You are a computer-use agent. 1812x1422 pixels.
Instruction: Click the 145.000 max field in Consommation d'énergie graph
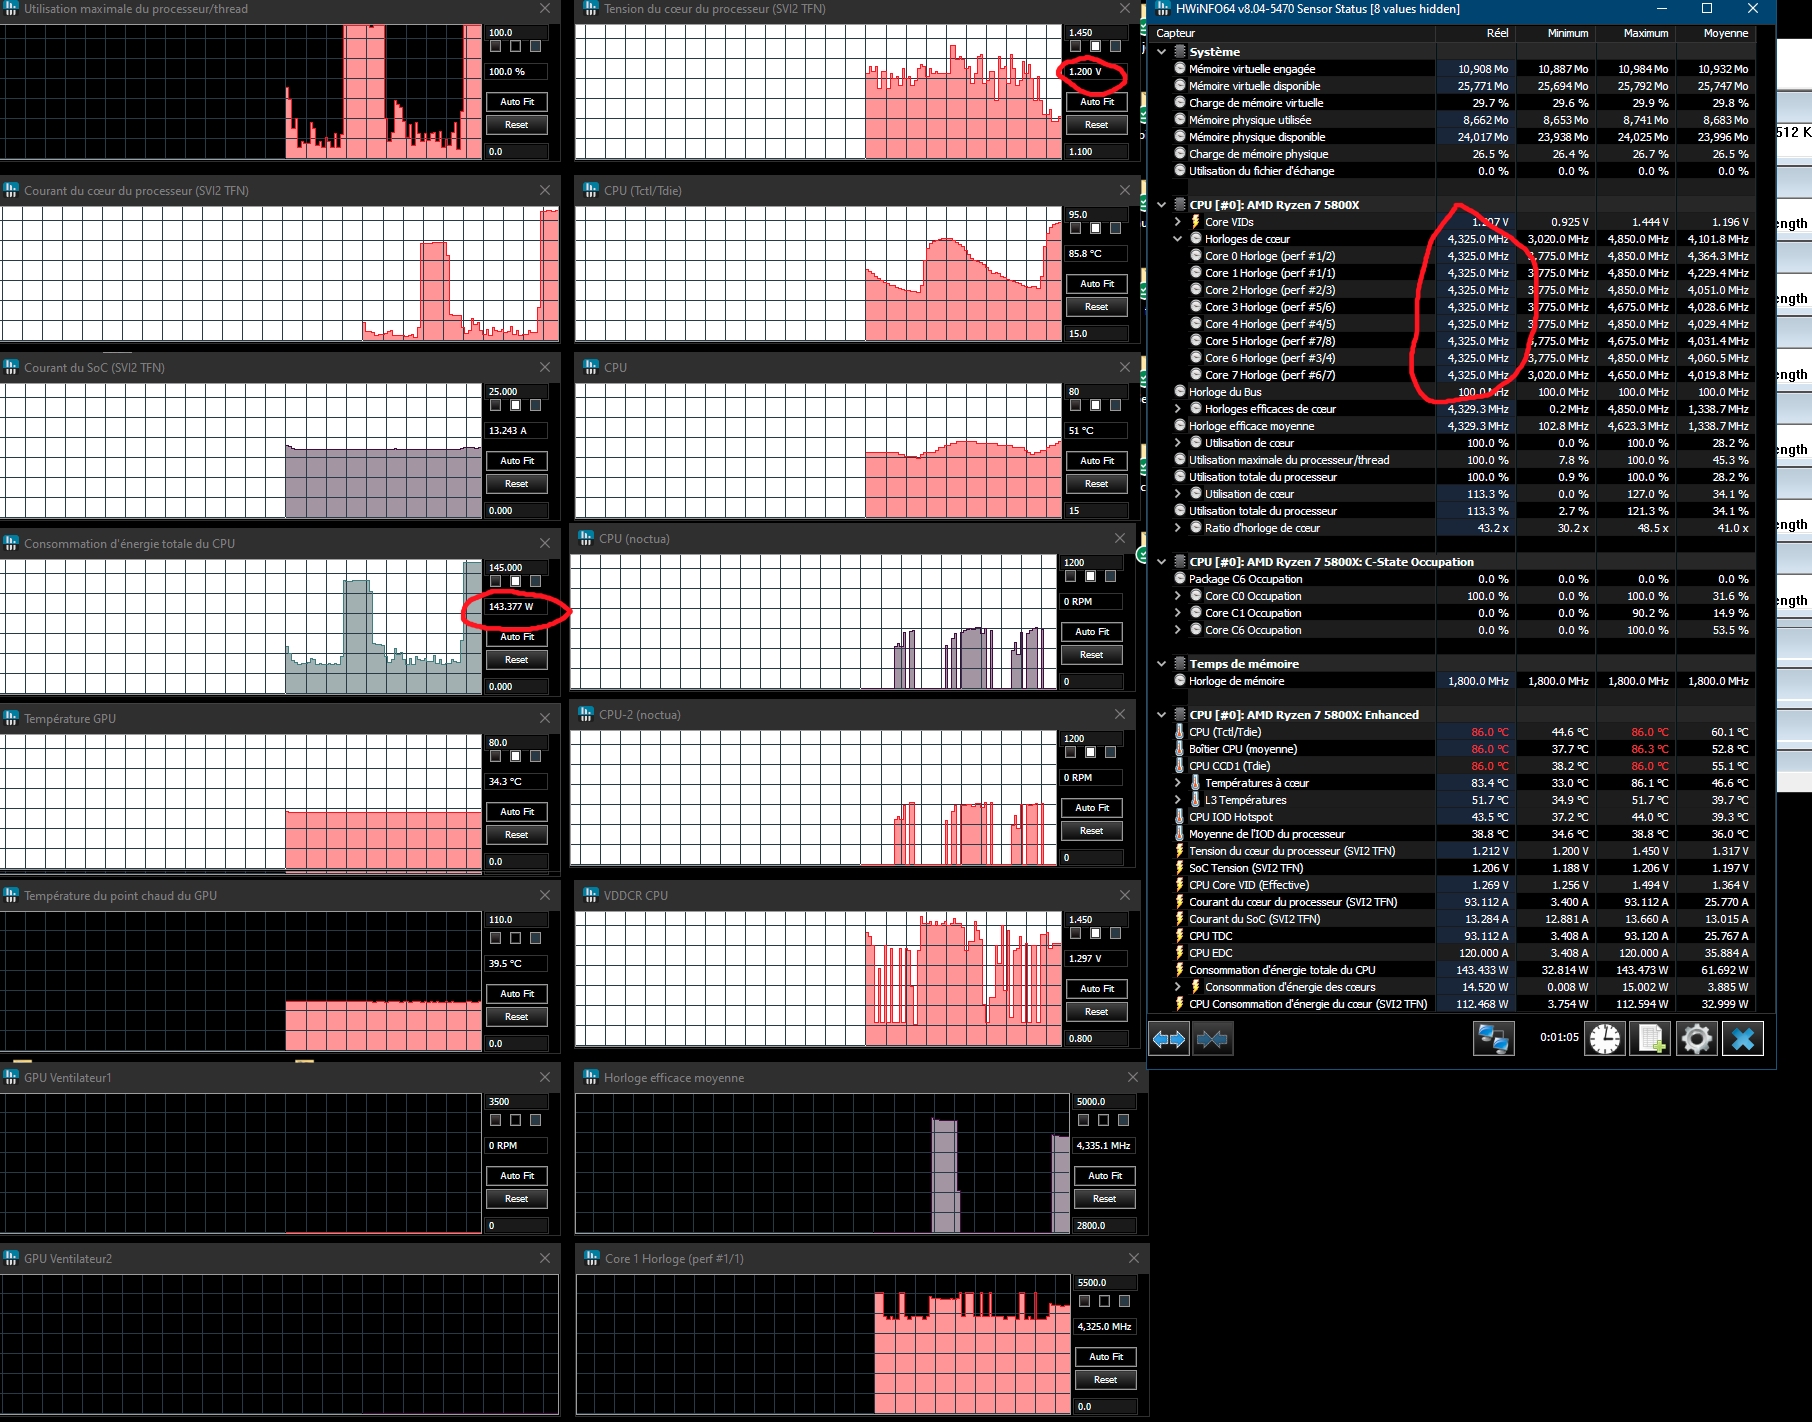[517, 568]
